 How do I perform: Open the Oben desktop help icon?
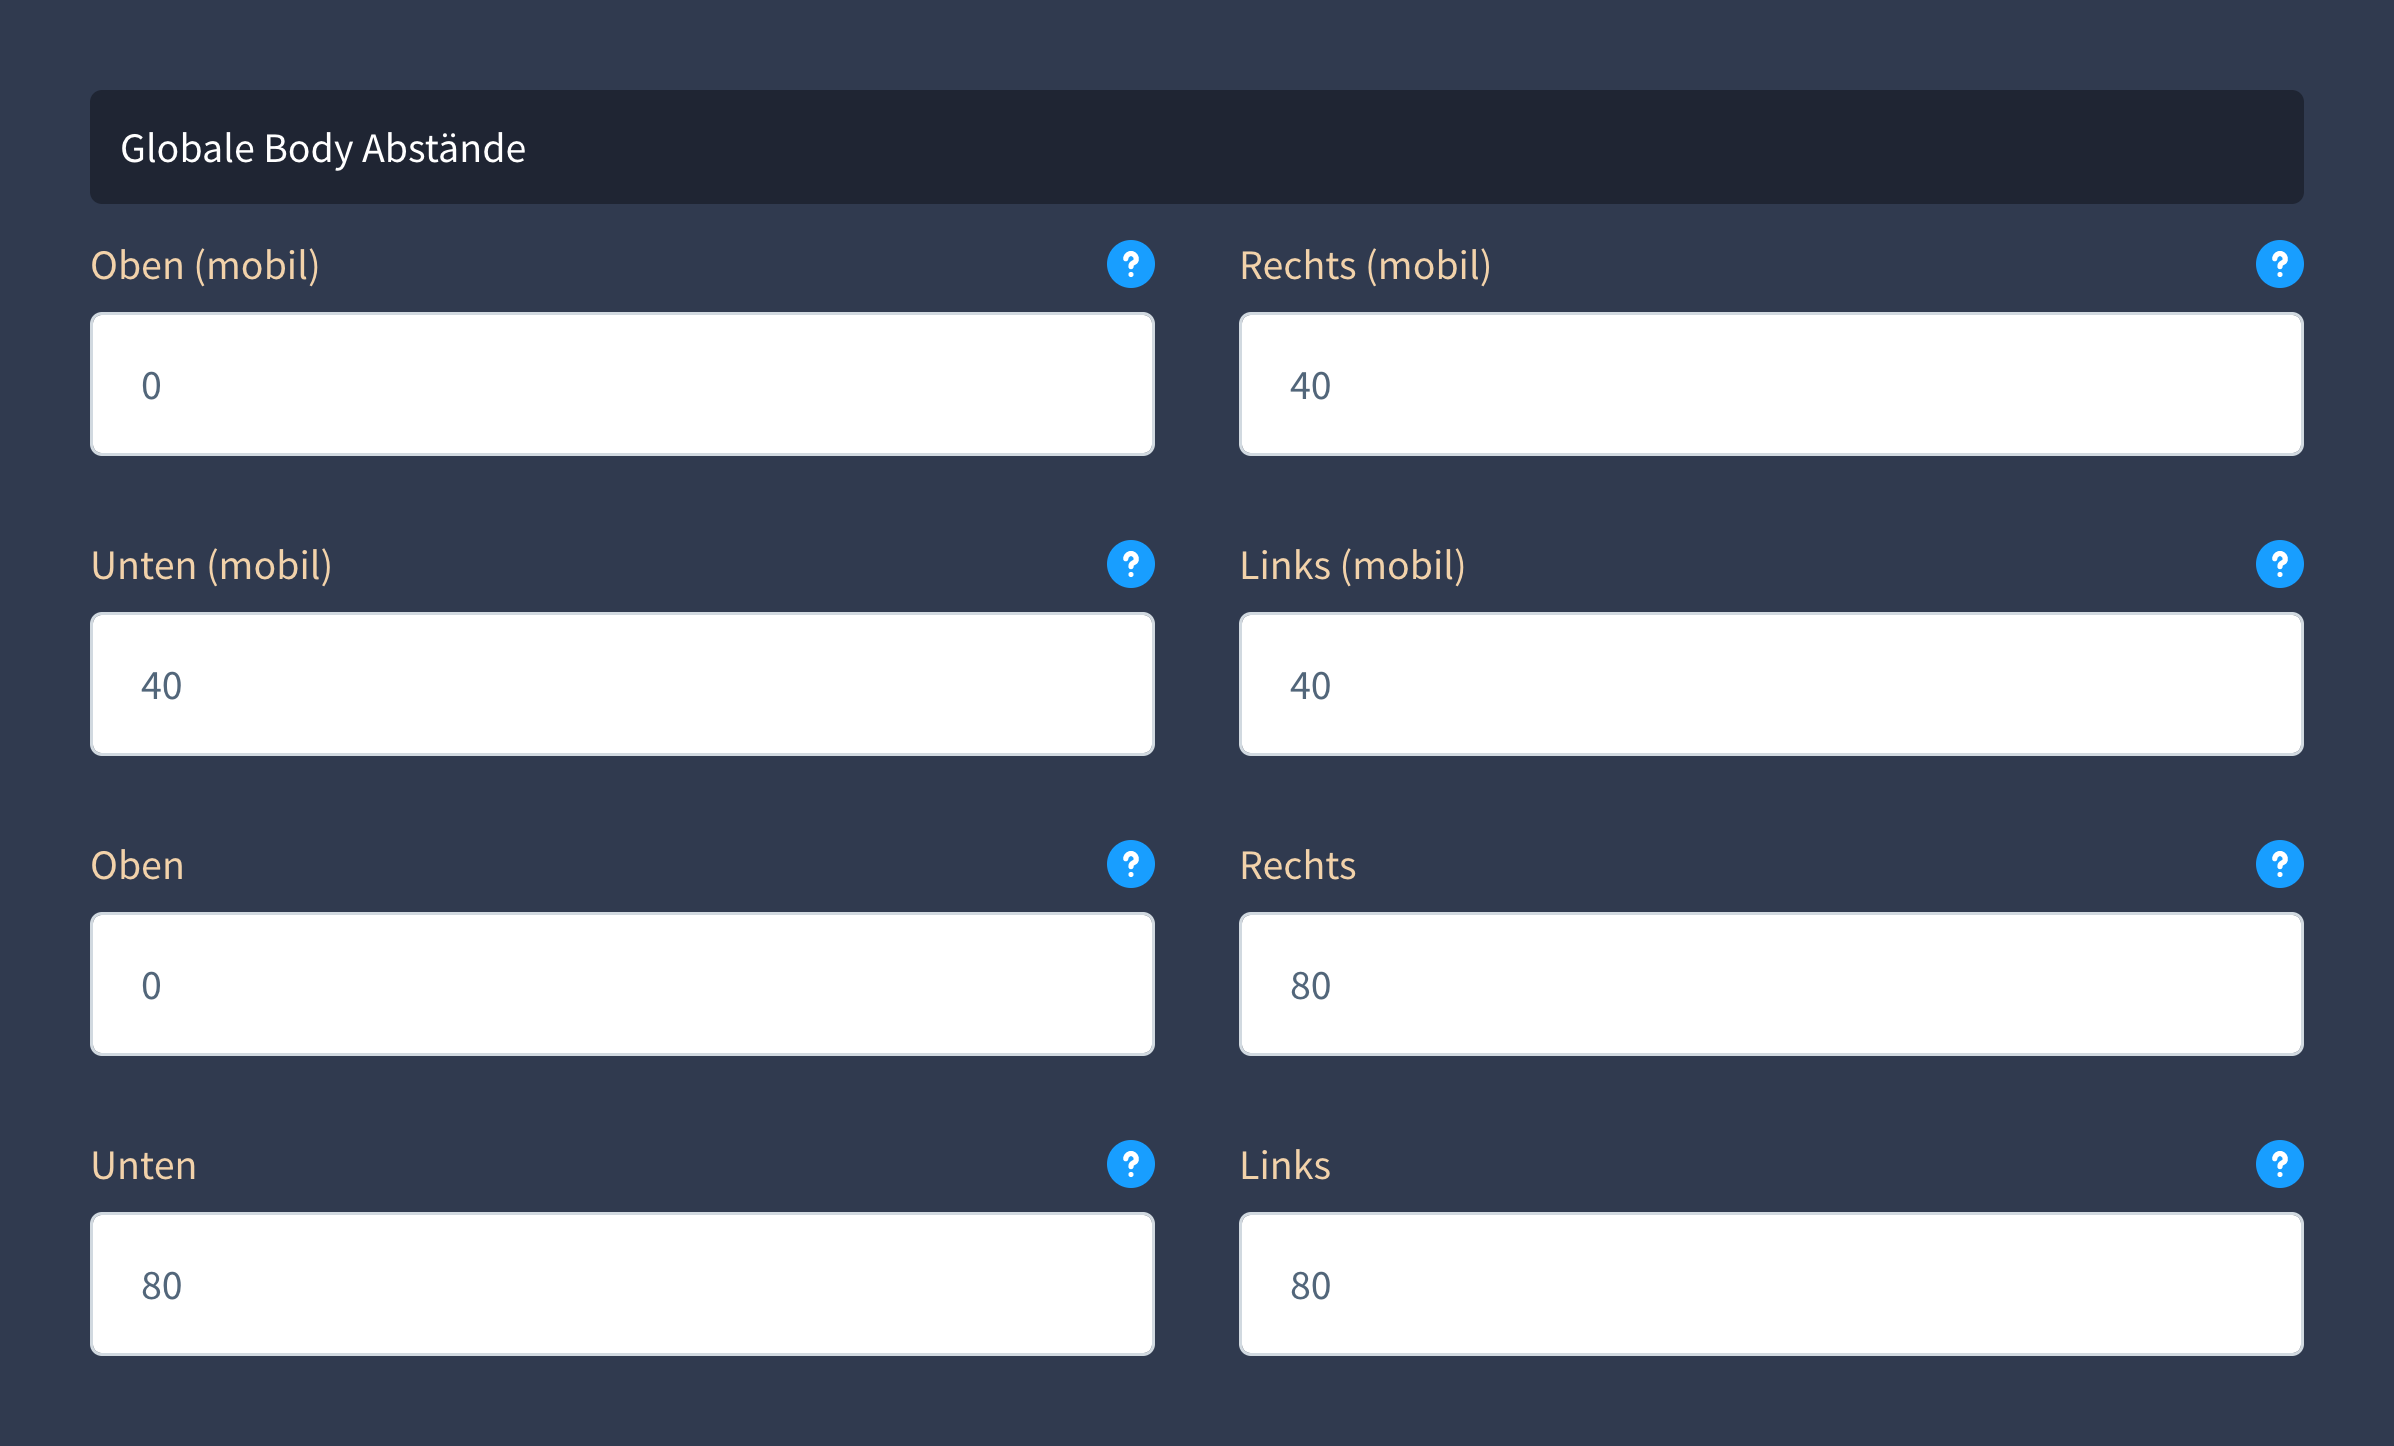(x=1130, y=864)
